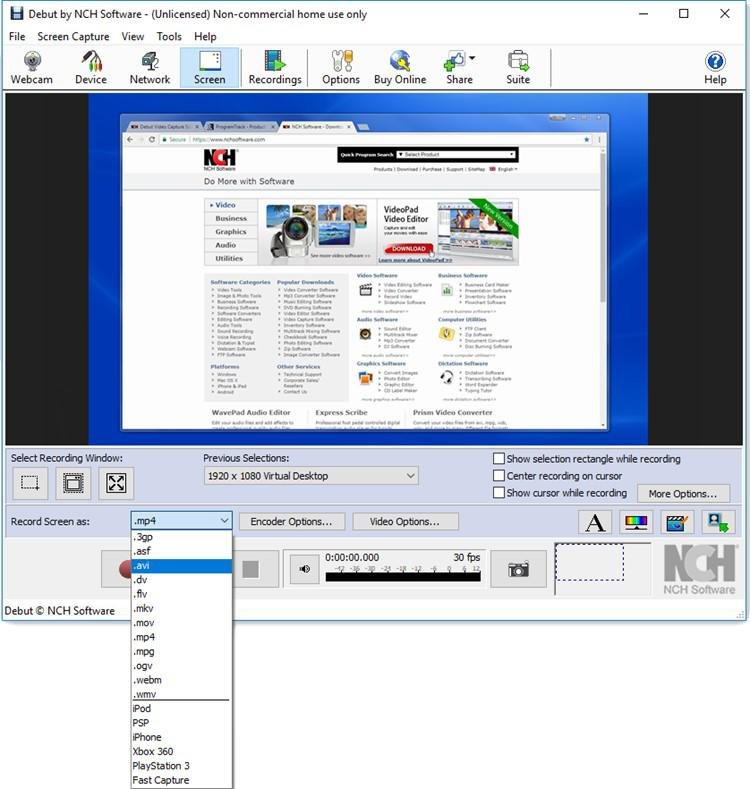
Task: Choose the full screen recording tool
Action: [x=116, y=483]
